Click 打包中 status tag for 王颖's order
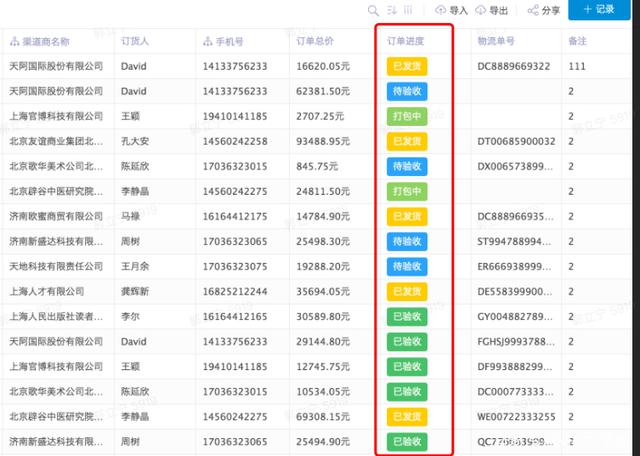Screen dimensions: 640x456 tap(407, 116)
